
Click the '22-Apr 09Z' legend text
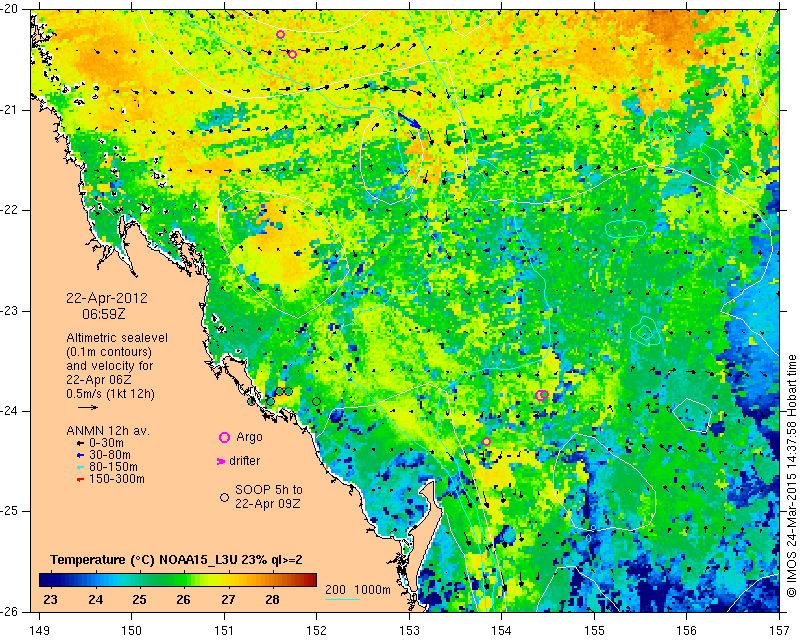267,504
